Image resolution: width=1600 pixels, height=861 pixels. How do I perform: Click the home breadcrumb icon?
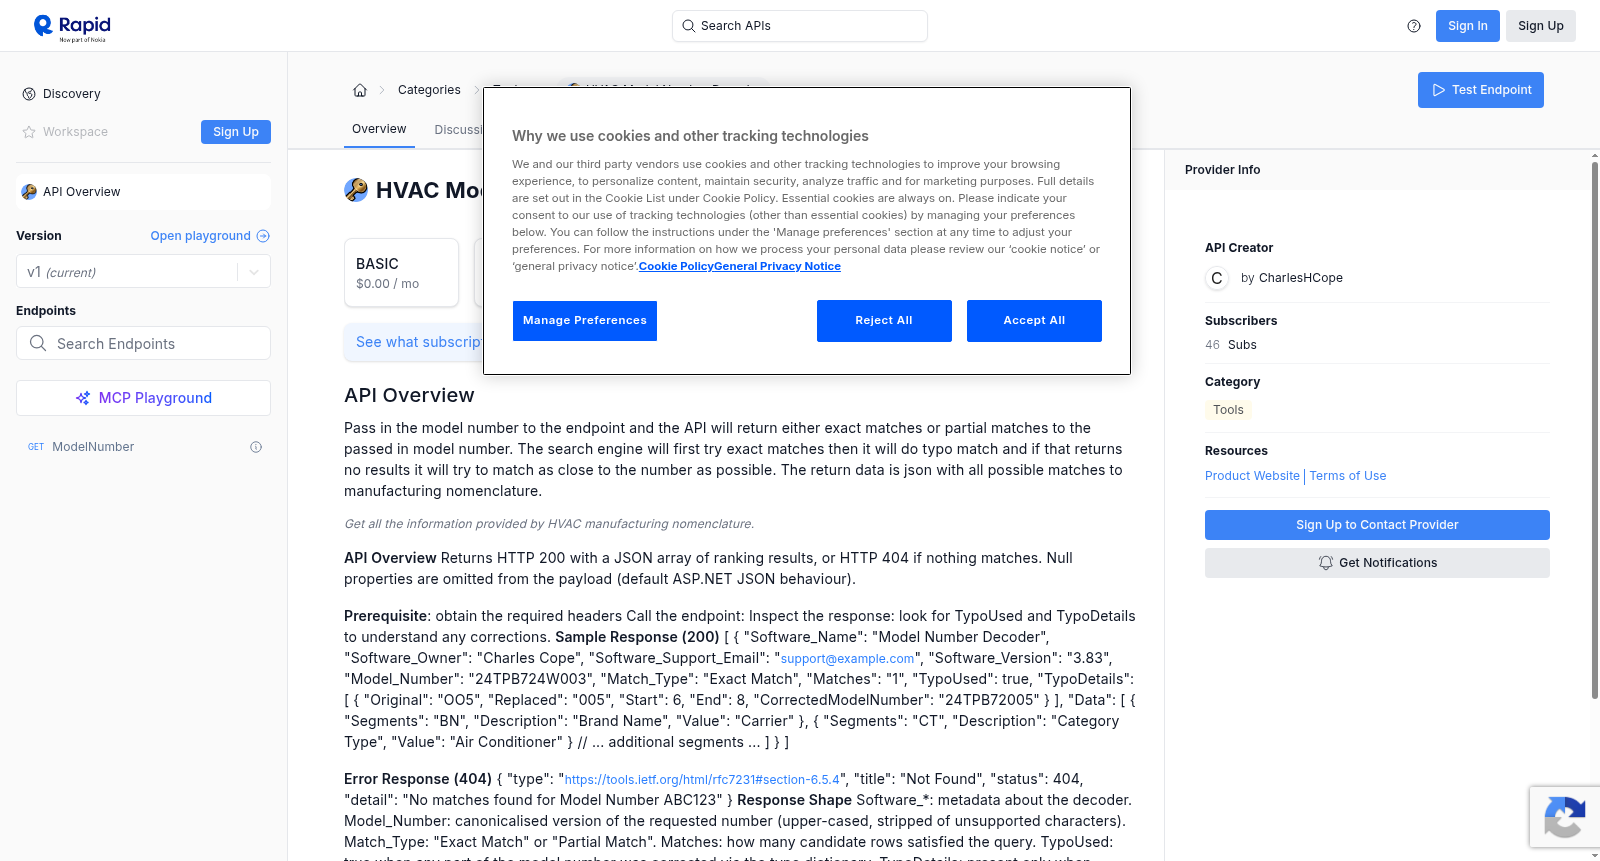(360, 90)
